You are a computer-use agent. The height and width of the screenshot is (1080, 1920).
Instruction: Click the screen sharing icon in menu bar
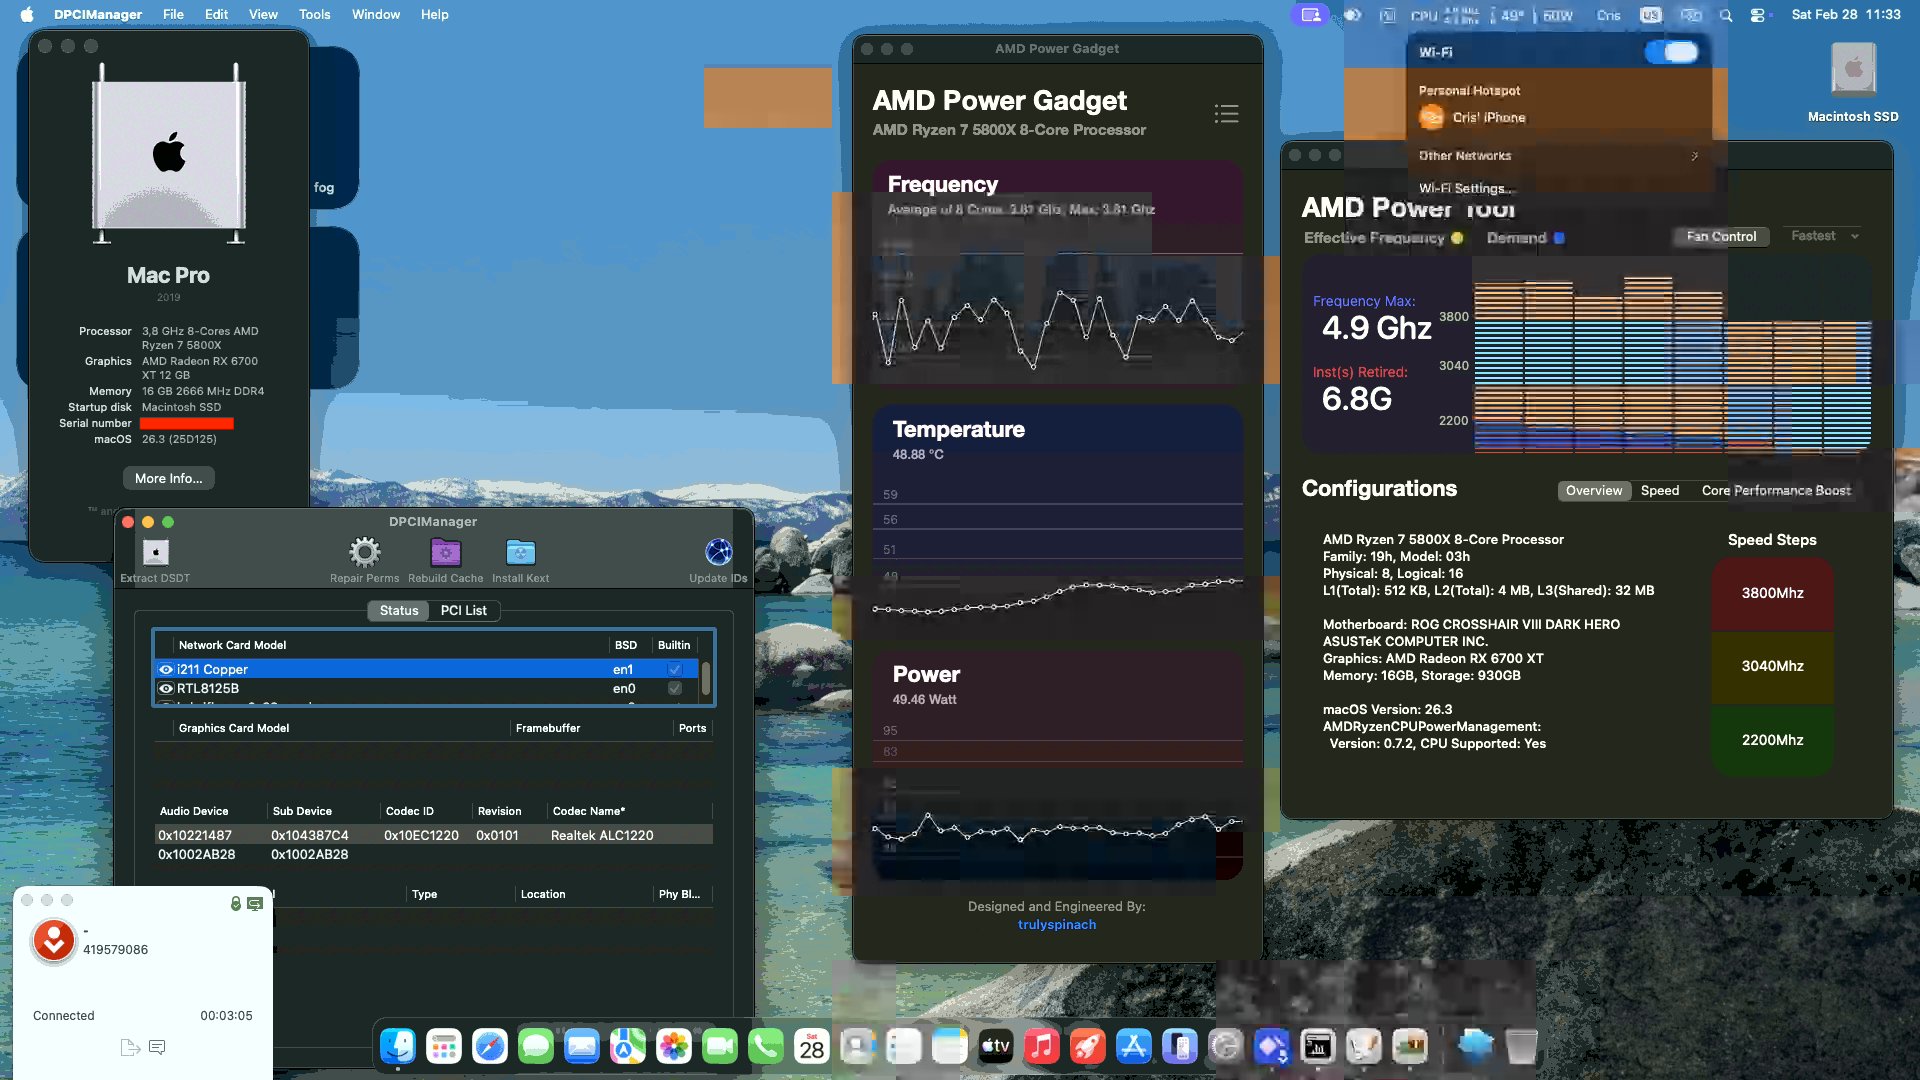[1311, 15]
